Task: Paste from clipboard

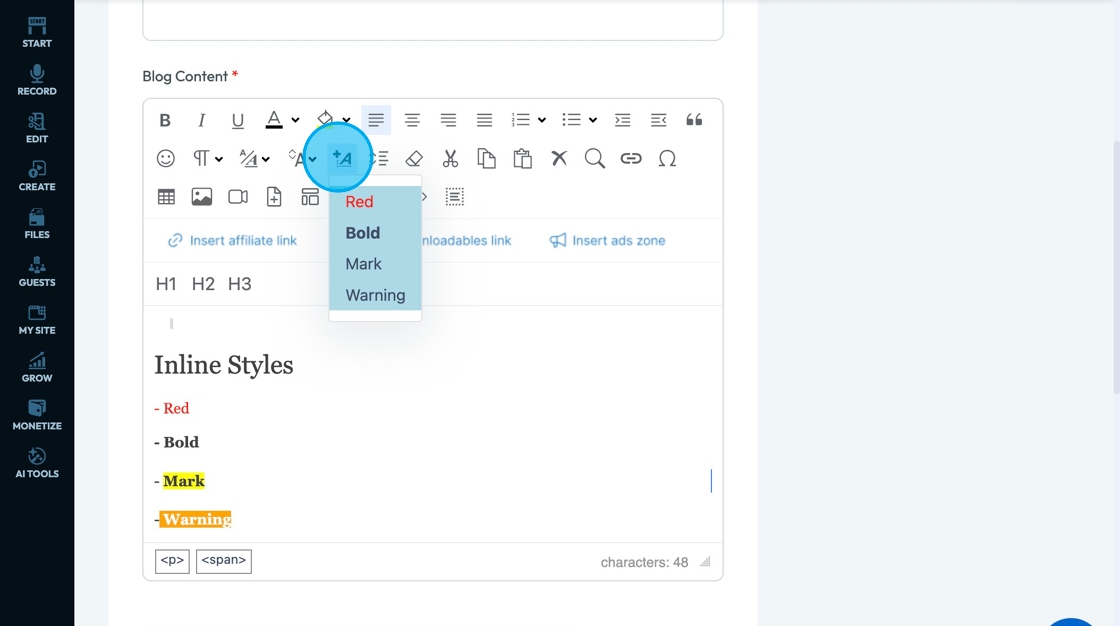Action: click(x=523, y=159)
